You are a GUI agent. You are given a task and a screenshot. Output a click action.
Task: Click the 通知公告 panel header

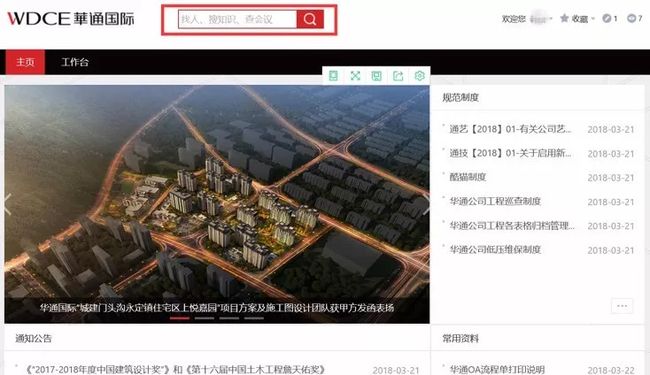[34, 339]
